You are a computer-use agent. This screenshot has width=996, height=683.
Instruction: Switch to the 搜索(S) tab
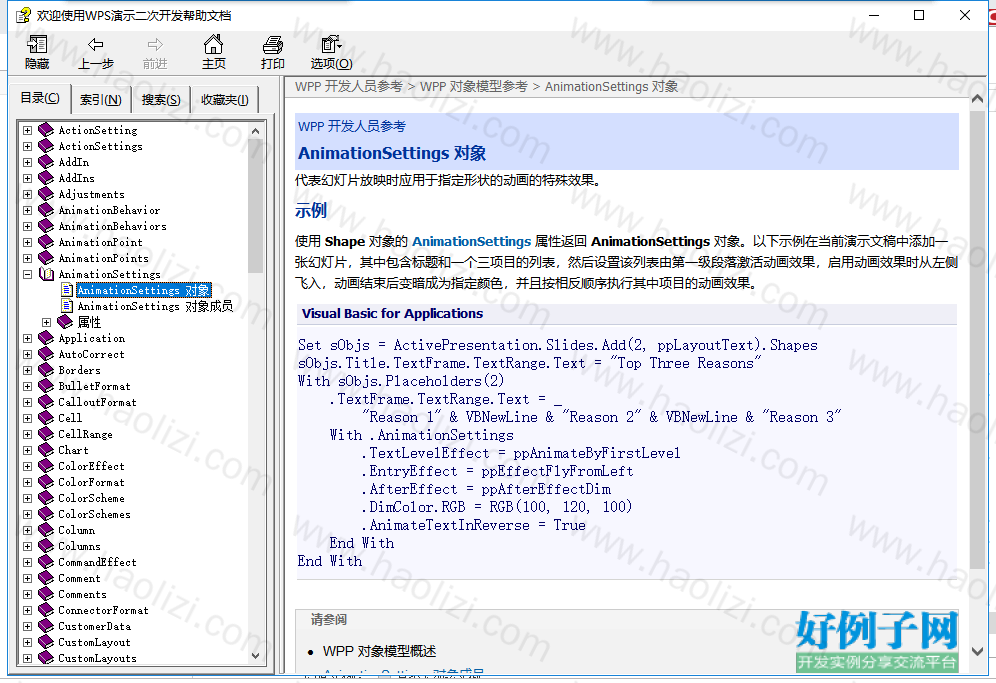[x=161, y=100]
